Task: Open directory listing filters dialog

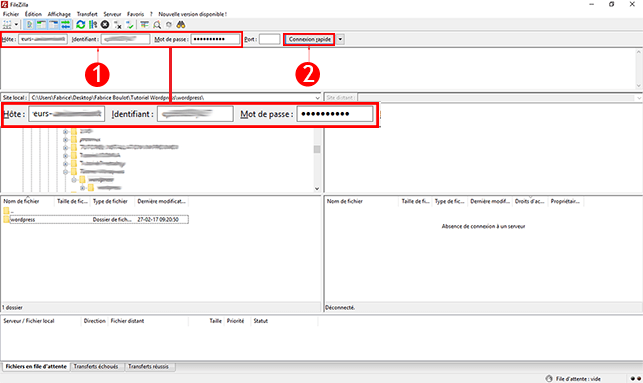Action: (144, 25)
